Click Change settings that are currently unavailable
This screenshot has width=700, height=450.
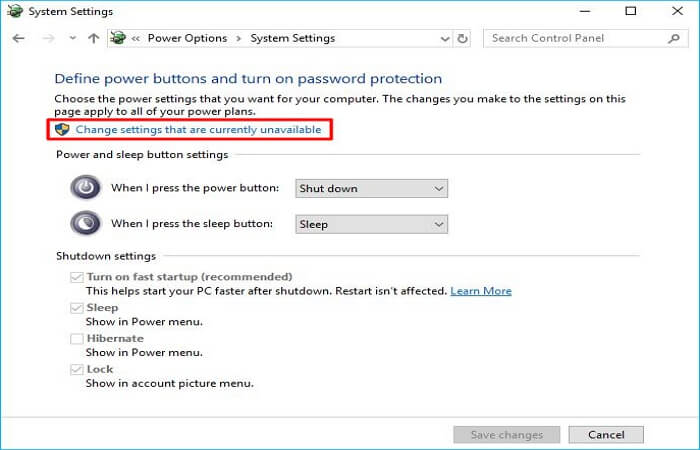click(197, 130)
